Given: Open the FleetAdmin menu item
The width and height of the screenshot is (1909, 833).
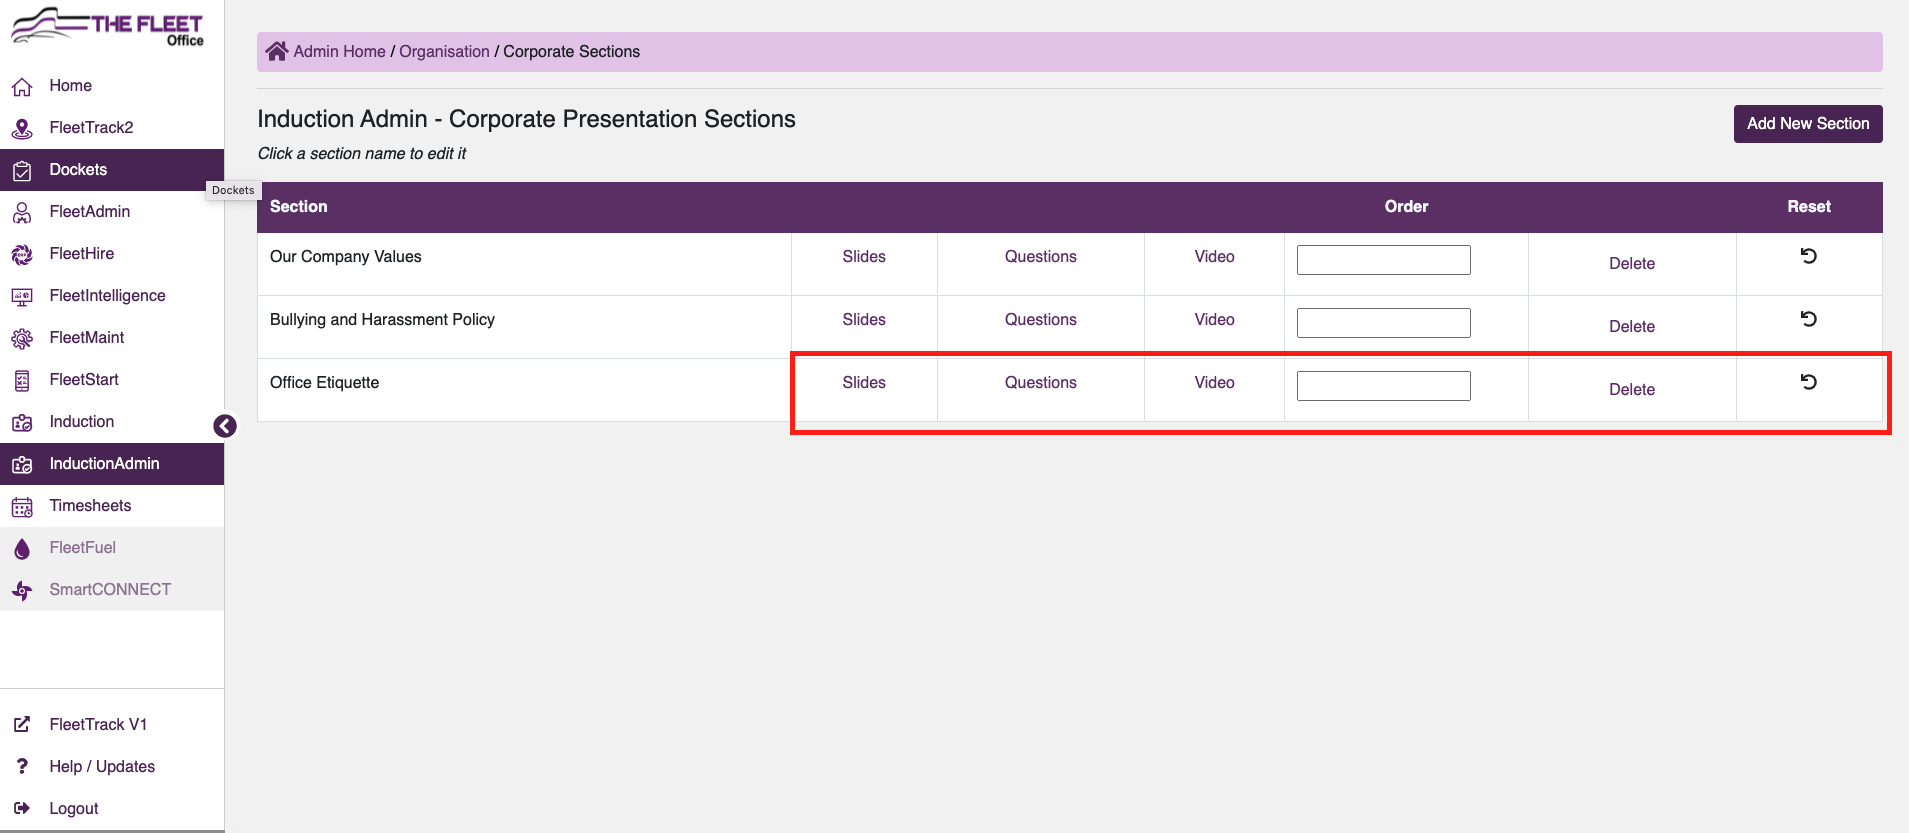Looking at the screenshot, I should (112, 212).
